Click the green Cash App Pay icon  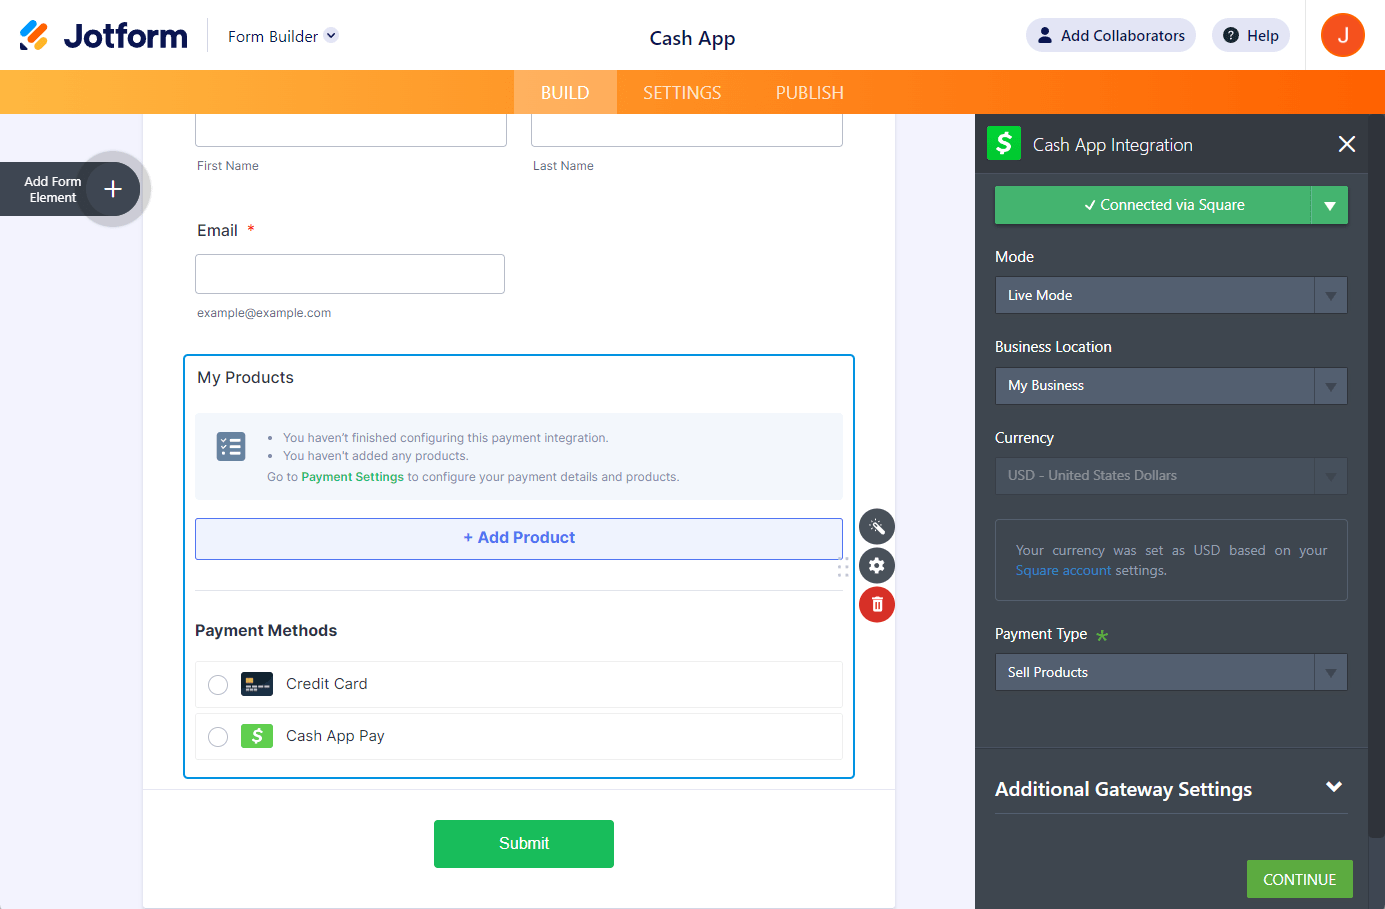point(257,736)
